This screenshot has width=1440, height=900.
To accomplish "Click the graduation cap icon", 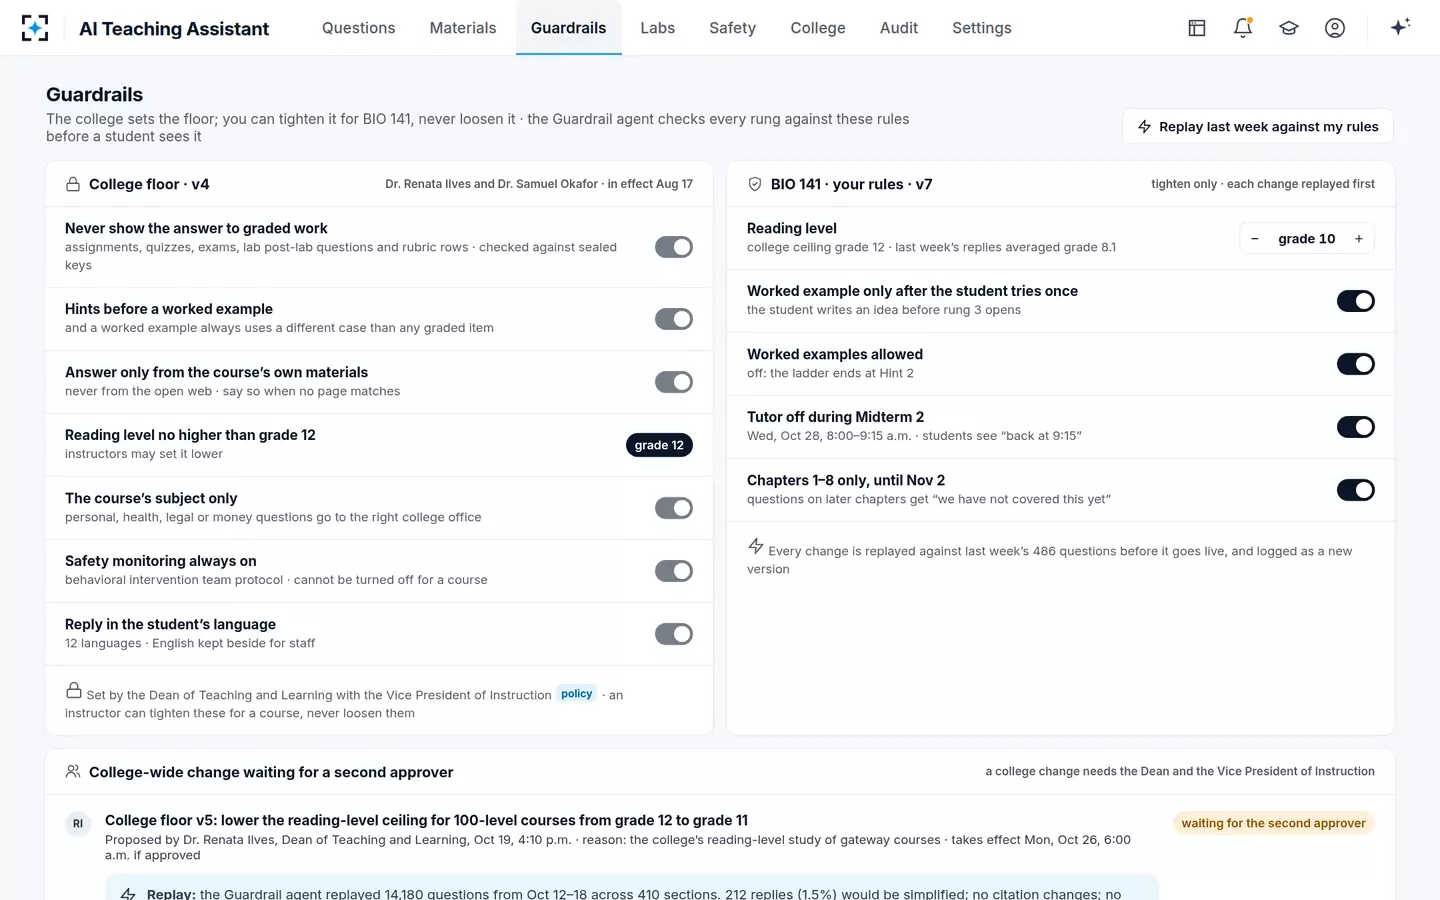I will point(1289,28).
